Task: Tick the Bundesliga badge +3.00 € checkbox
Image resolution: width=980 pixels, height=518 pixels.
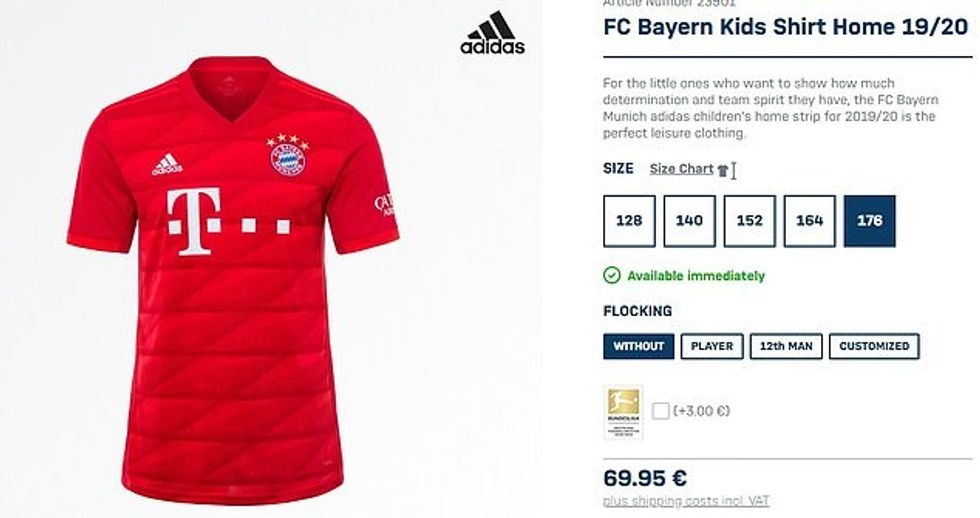Action: [x=661, y=411]
